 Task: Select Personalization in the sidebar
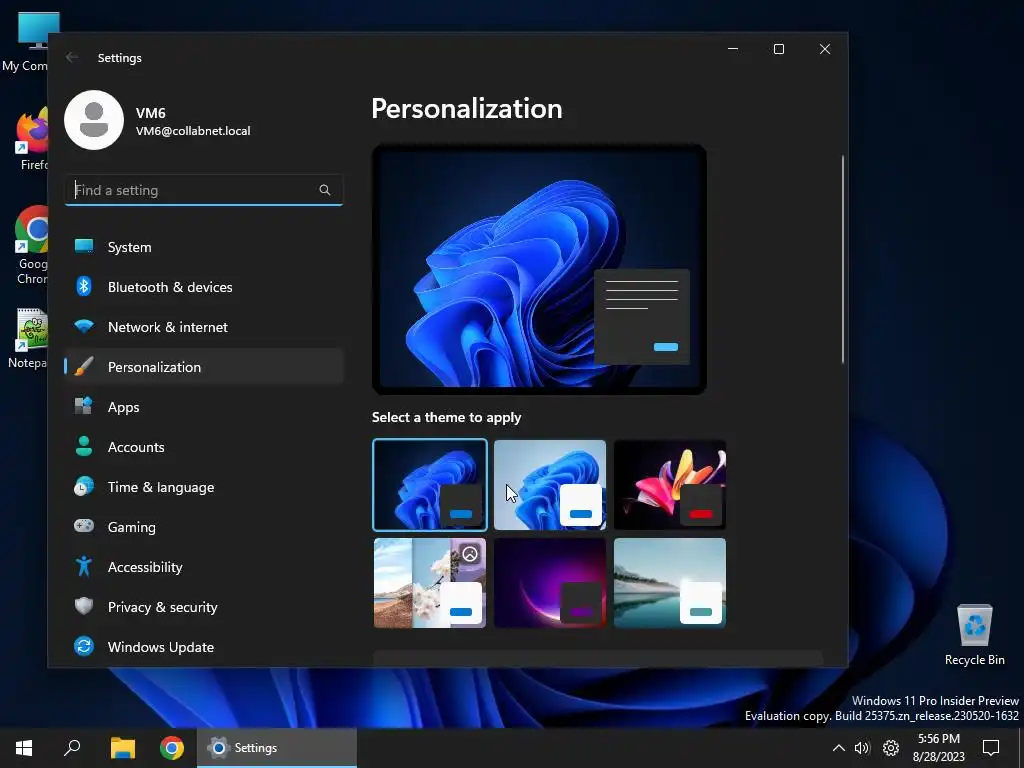(204, 367)
